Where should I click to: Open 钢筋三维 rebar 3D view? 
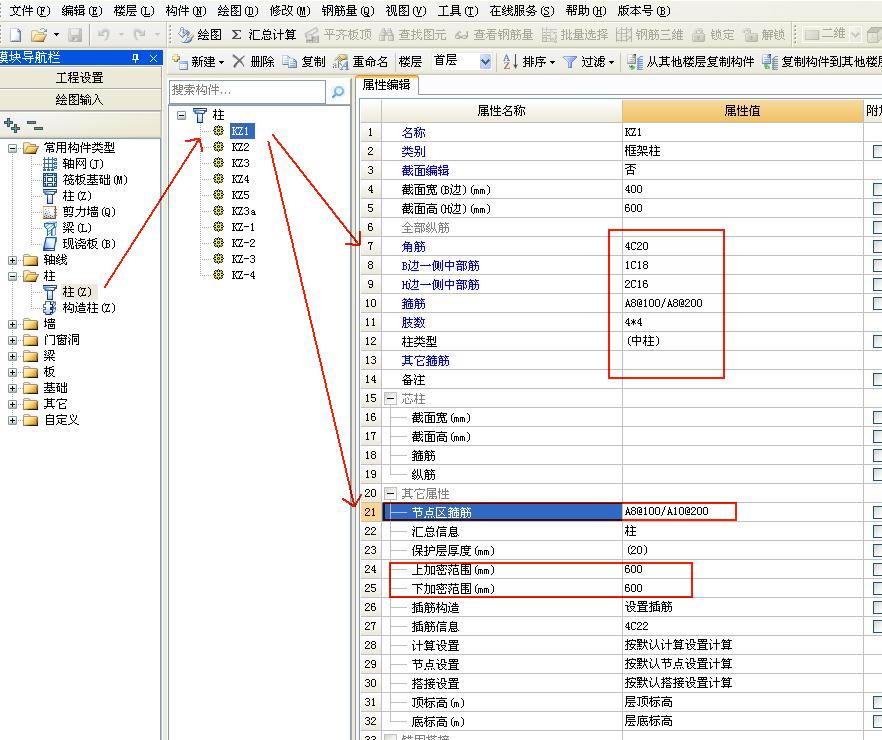tap(649, 35)
